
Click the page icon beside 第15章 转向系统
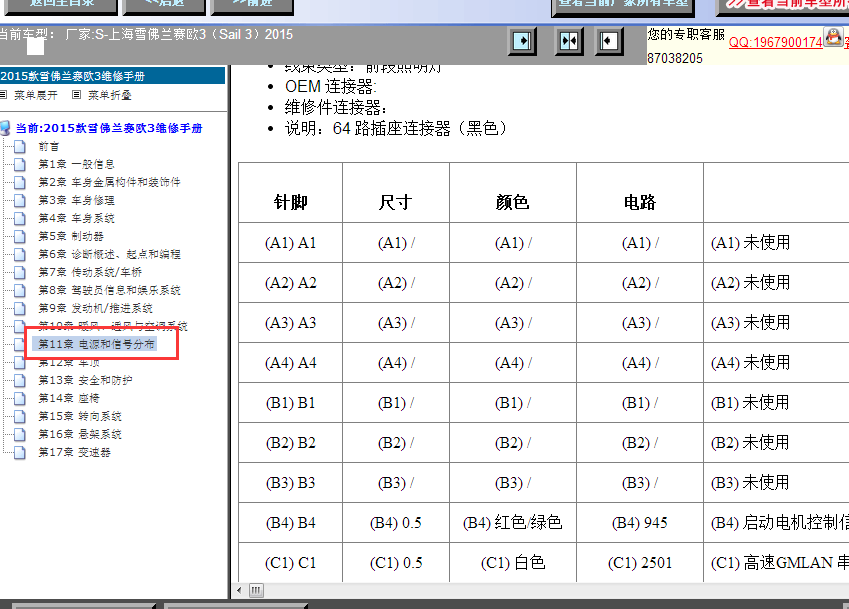coord(19,416)
